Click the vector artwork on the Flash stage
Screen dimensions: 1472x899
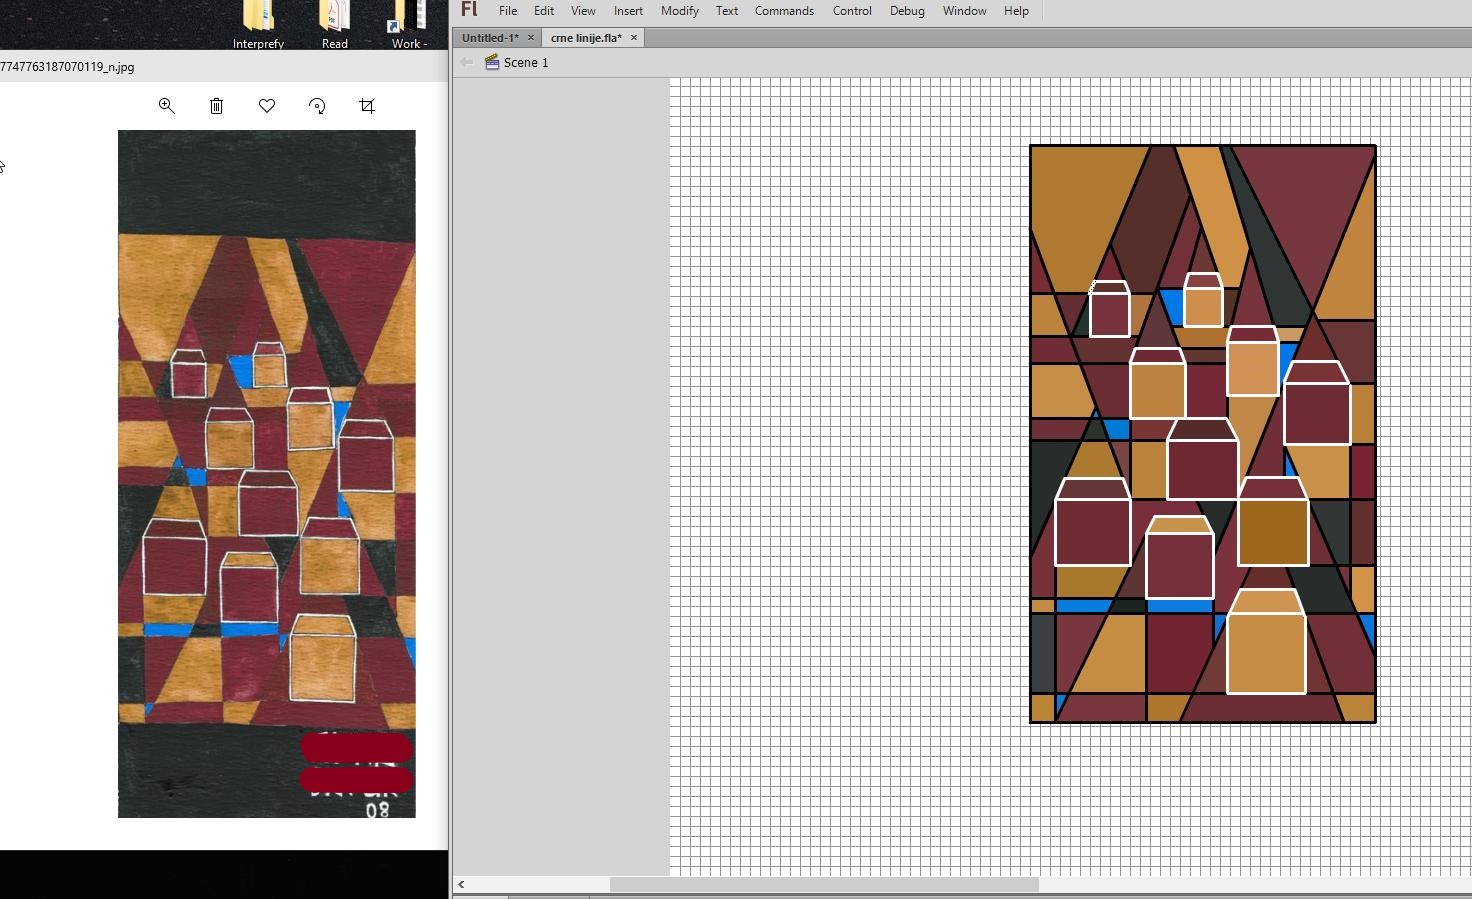coord(1203,434)
